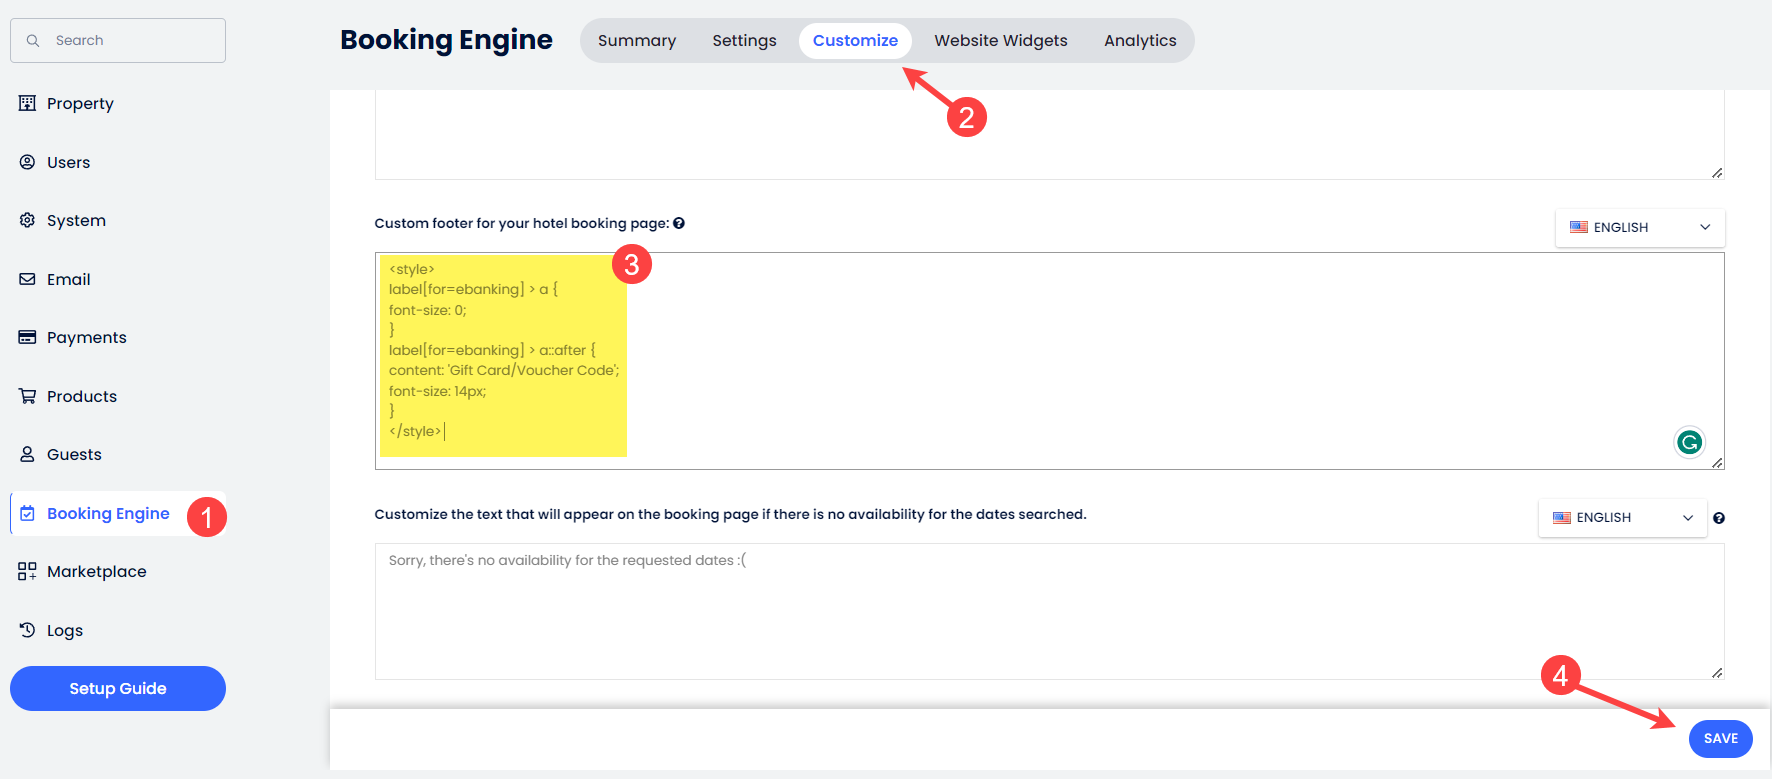Click help icon beside custom footer label
This screenshot has height=779, width=1772.
pyautogui.click(x=679, y=223)
